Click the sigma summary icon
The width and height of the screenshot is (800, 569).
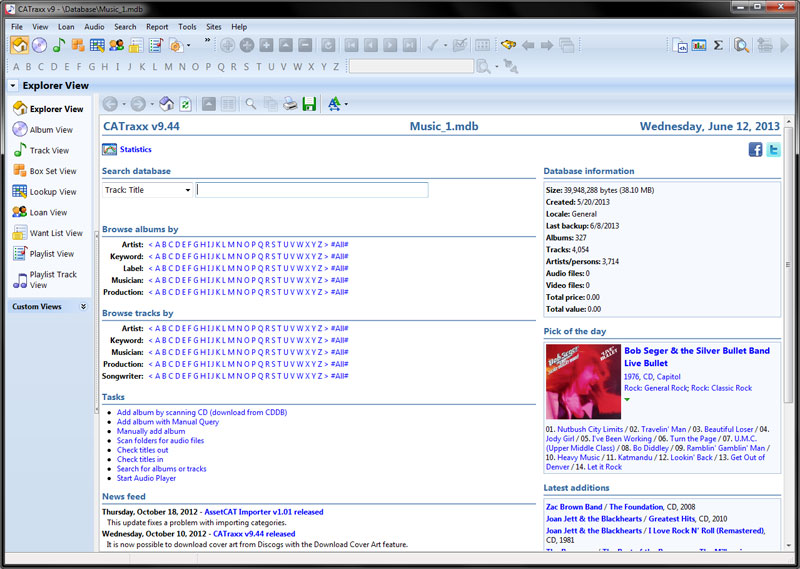pyautogui.click(x=718, y=45)
